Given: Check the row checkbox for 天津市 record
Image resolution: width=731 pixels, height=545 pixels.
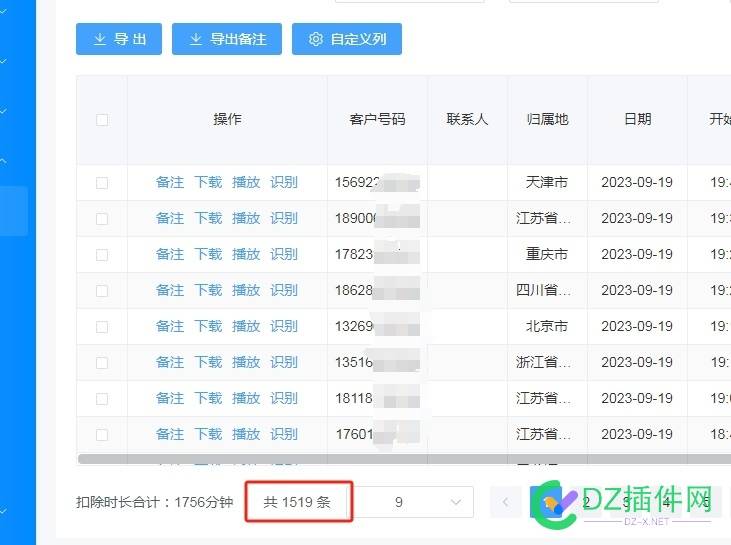Looking at the screenshot, I should 102,183.
